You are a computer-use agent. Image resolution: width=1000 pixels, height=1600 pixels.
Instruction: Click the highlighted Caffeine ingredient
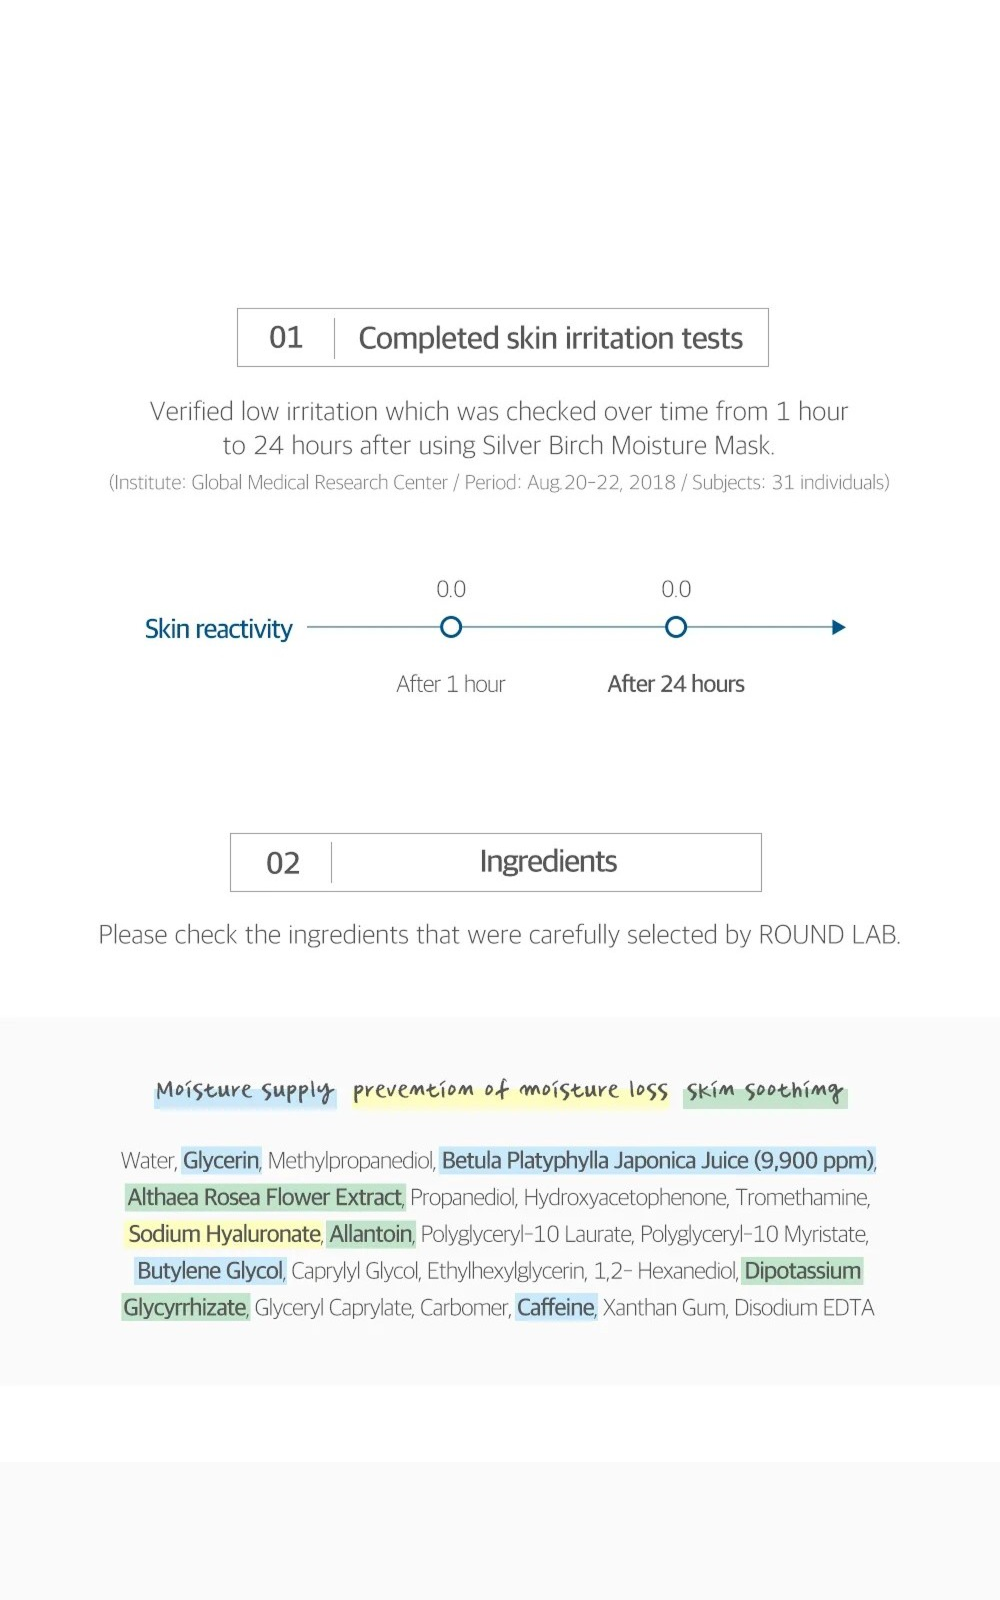pyautogui.click(x=556, y=1308)
